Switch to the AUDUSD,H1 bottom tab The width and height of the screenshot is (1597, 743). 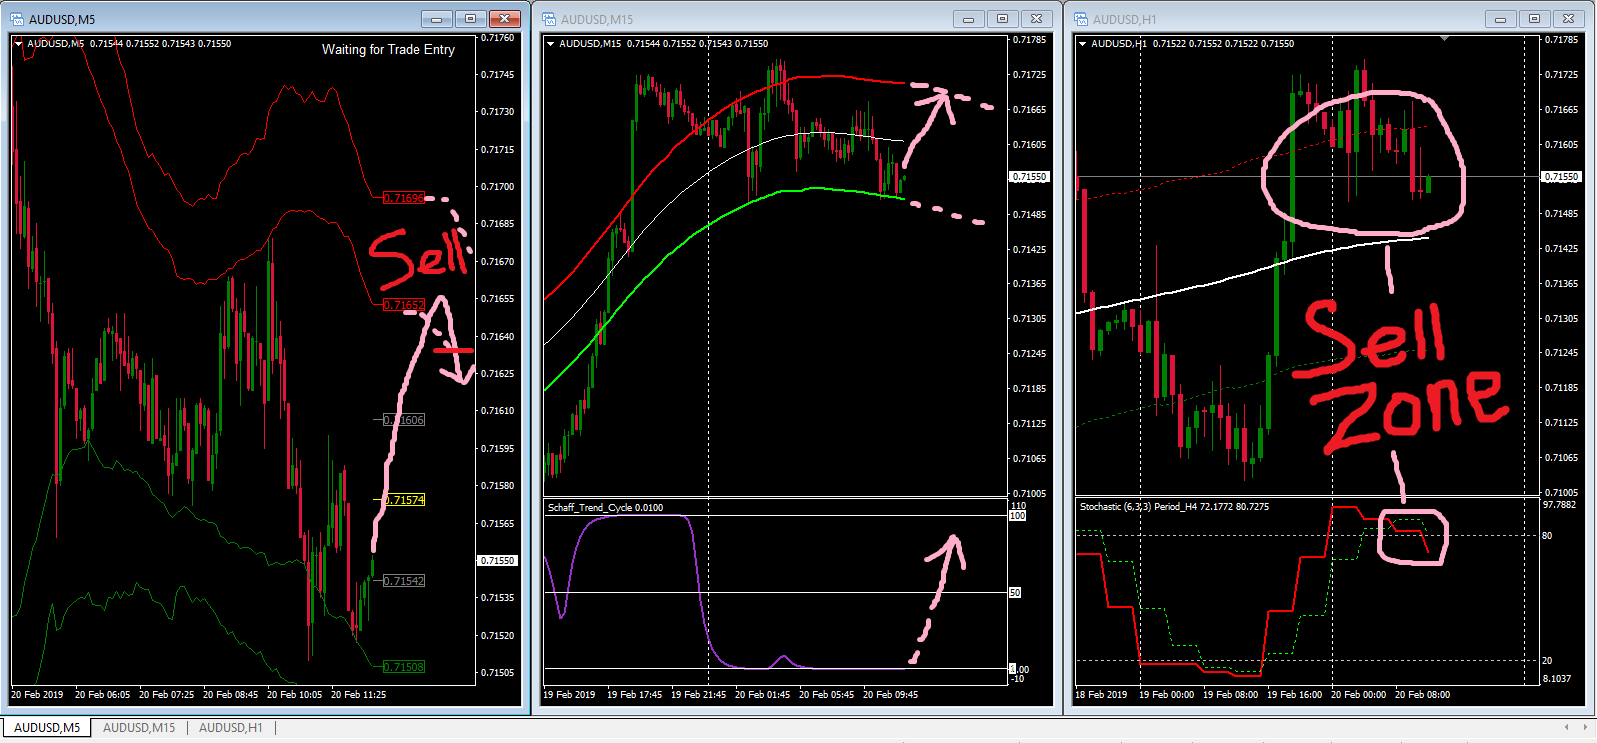(x=231, y=728)
